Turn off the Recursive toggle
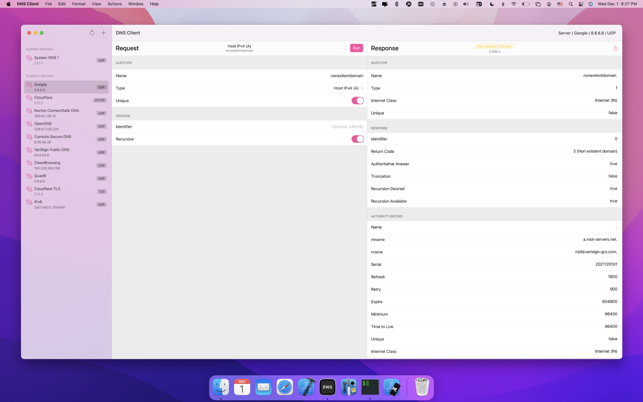This screenshot has width=643, height=402. tap(357, 139)
